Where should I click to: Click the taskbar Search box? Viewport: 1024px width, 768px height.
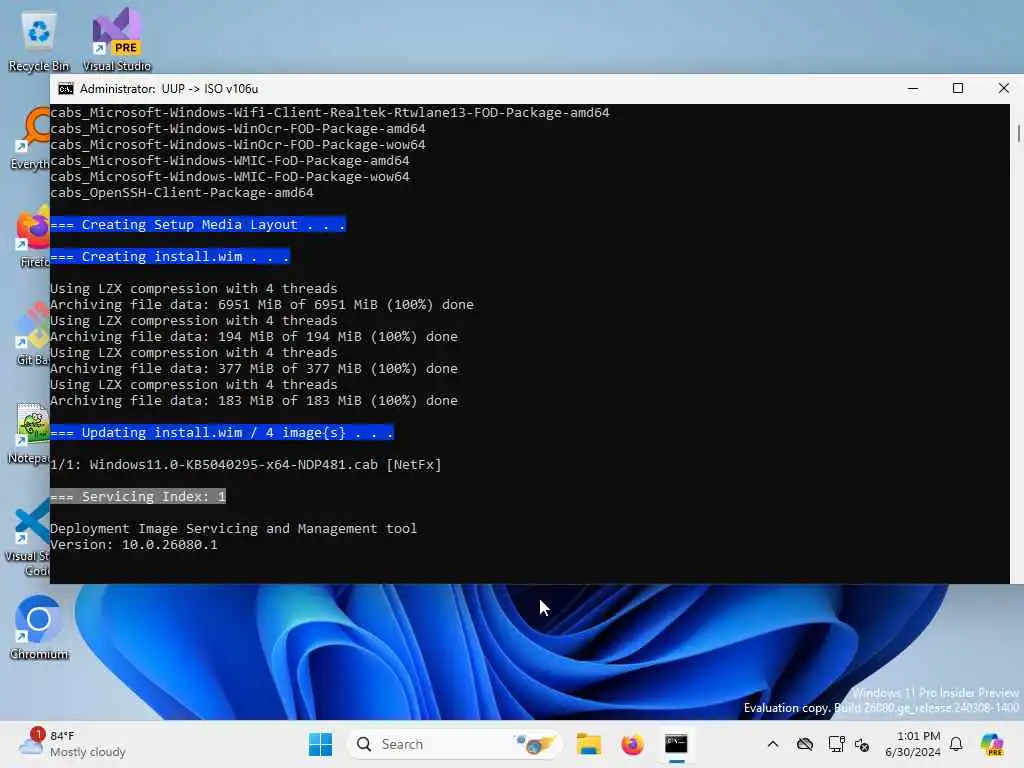click(455, 744)
